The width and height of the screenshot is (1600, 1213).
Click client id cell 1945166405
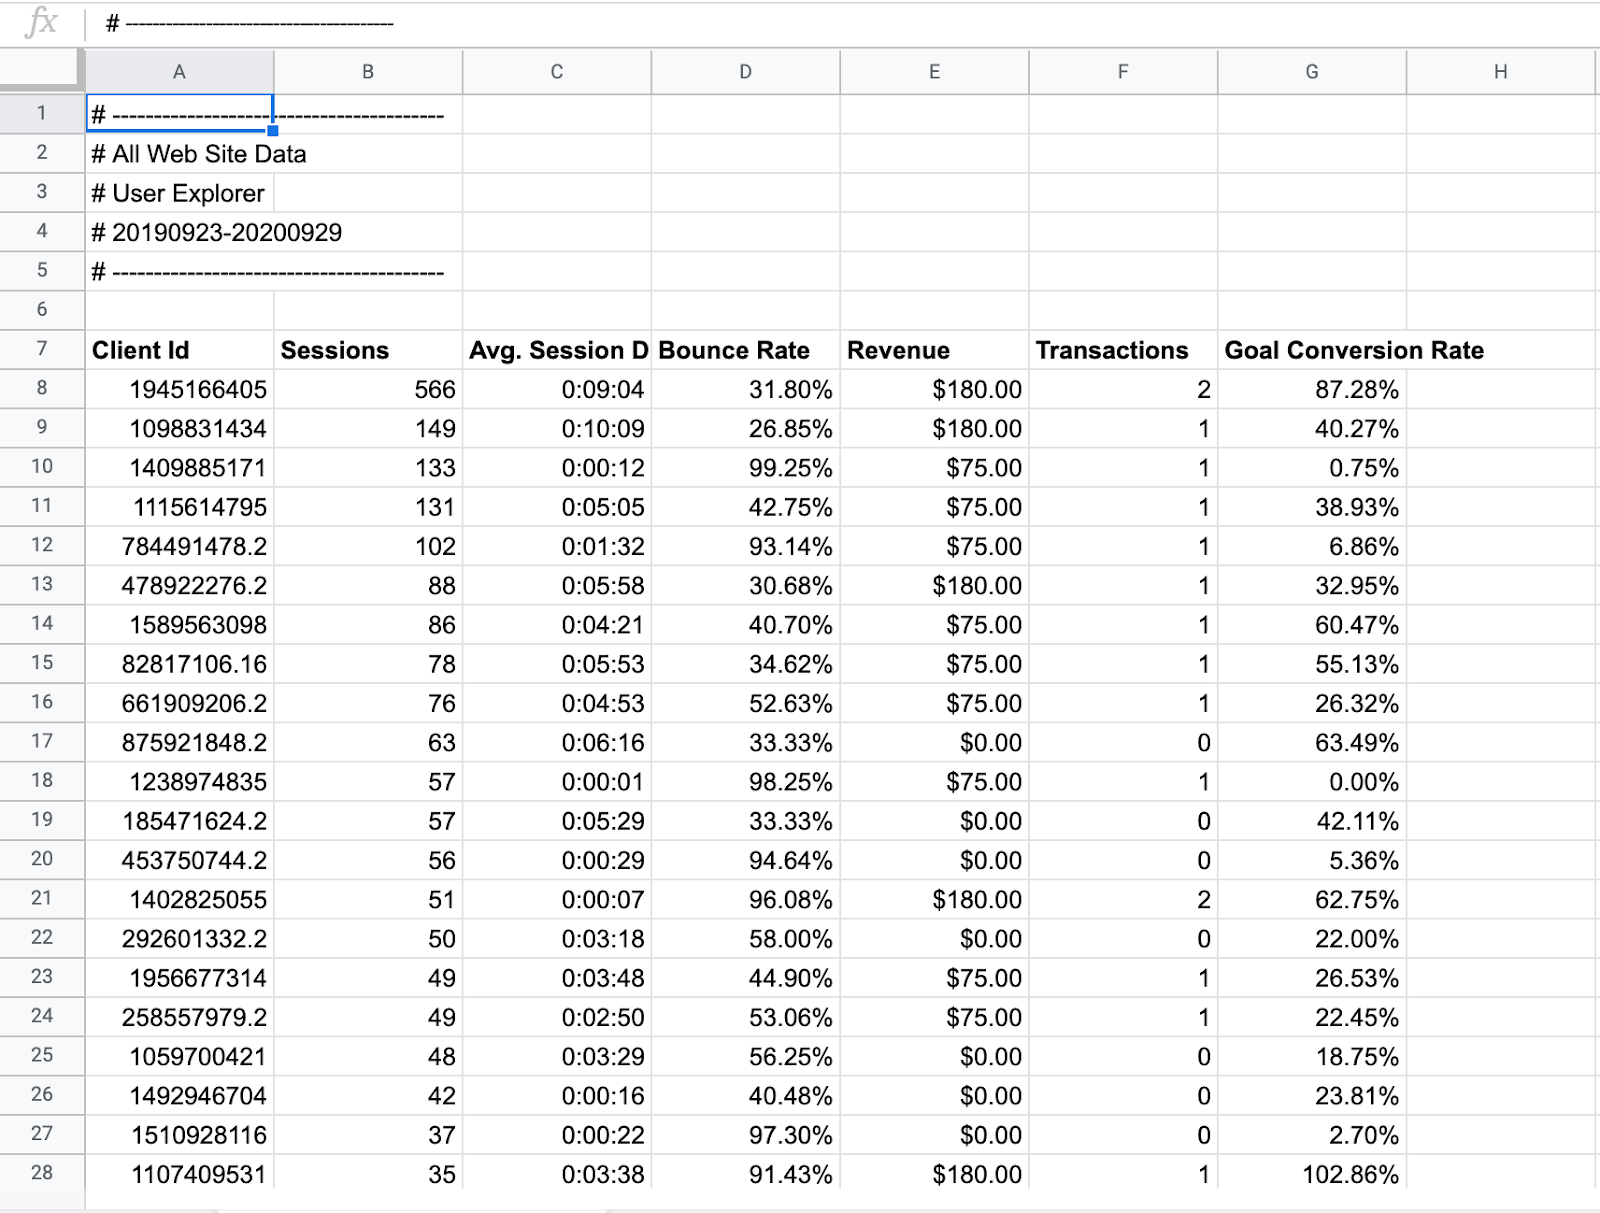tap(179, 389)
